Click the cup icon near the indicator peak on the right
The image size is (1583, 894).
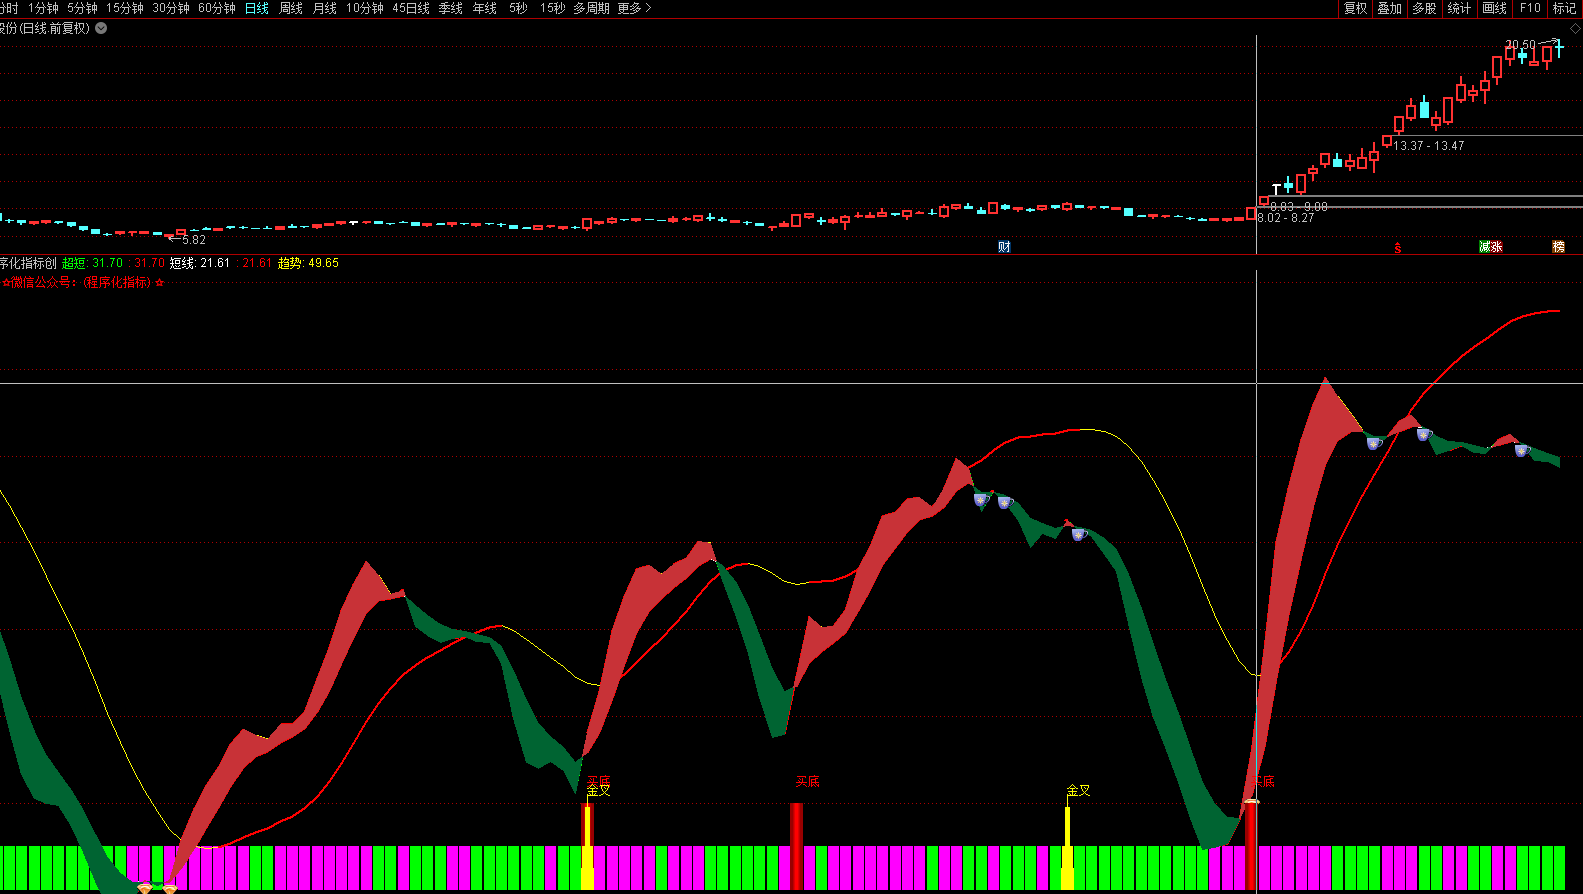click(x=1374, y=443)
